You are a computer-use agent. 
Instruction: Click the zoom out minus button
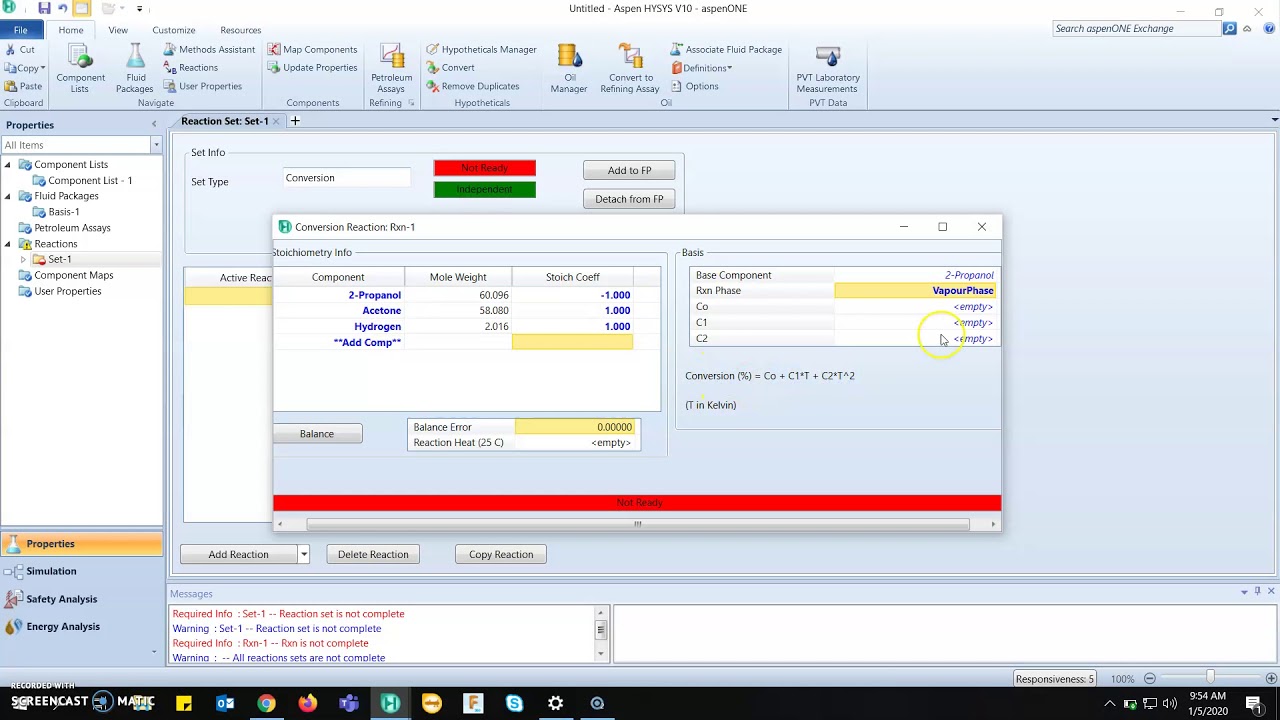click(1149, 679)
